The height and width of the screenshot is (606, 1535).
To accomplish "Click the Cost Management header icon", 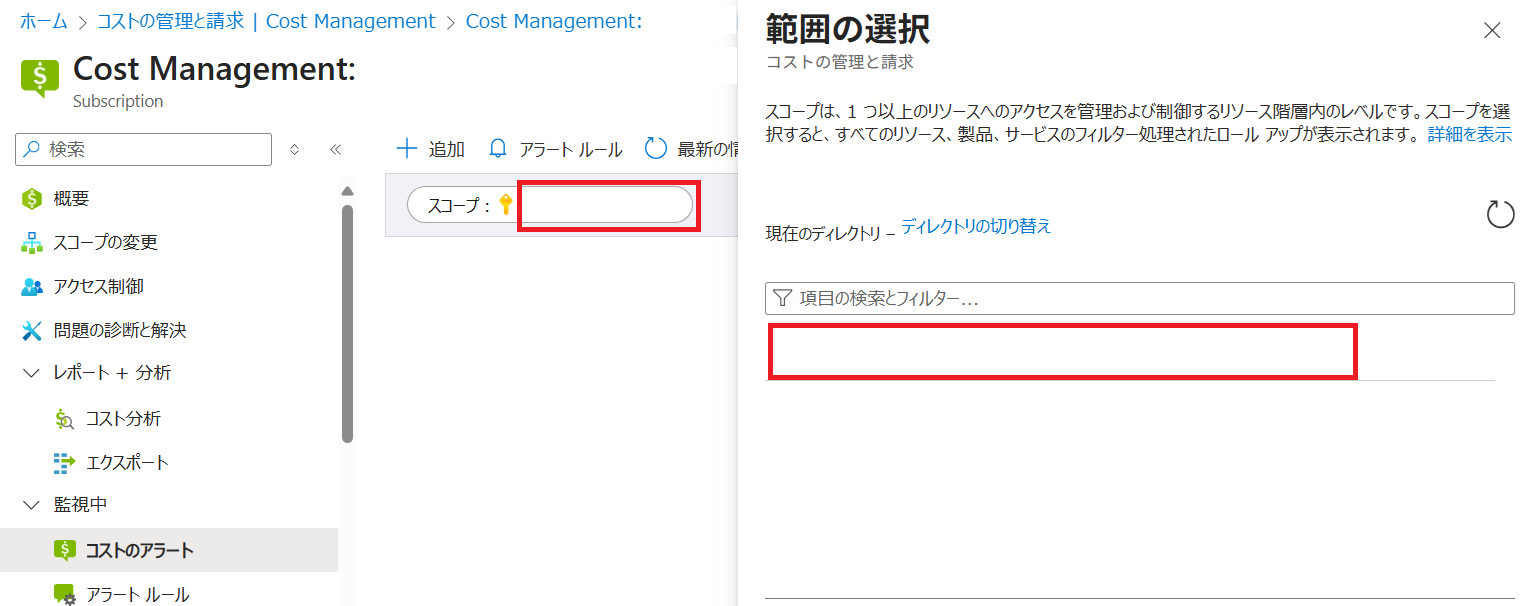I will (x=40, y=79).
